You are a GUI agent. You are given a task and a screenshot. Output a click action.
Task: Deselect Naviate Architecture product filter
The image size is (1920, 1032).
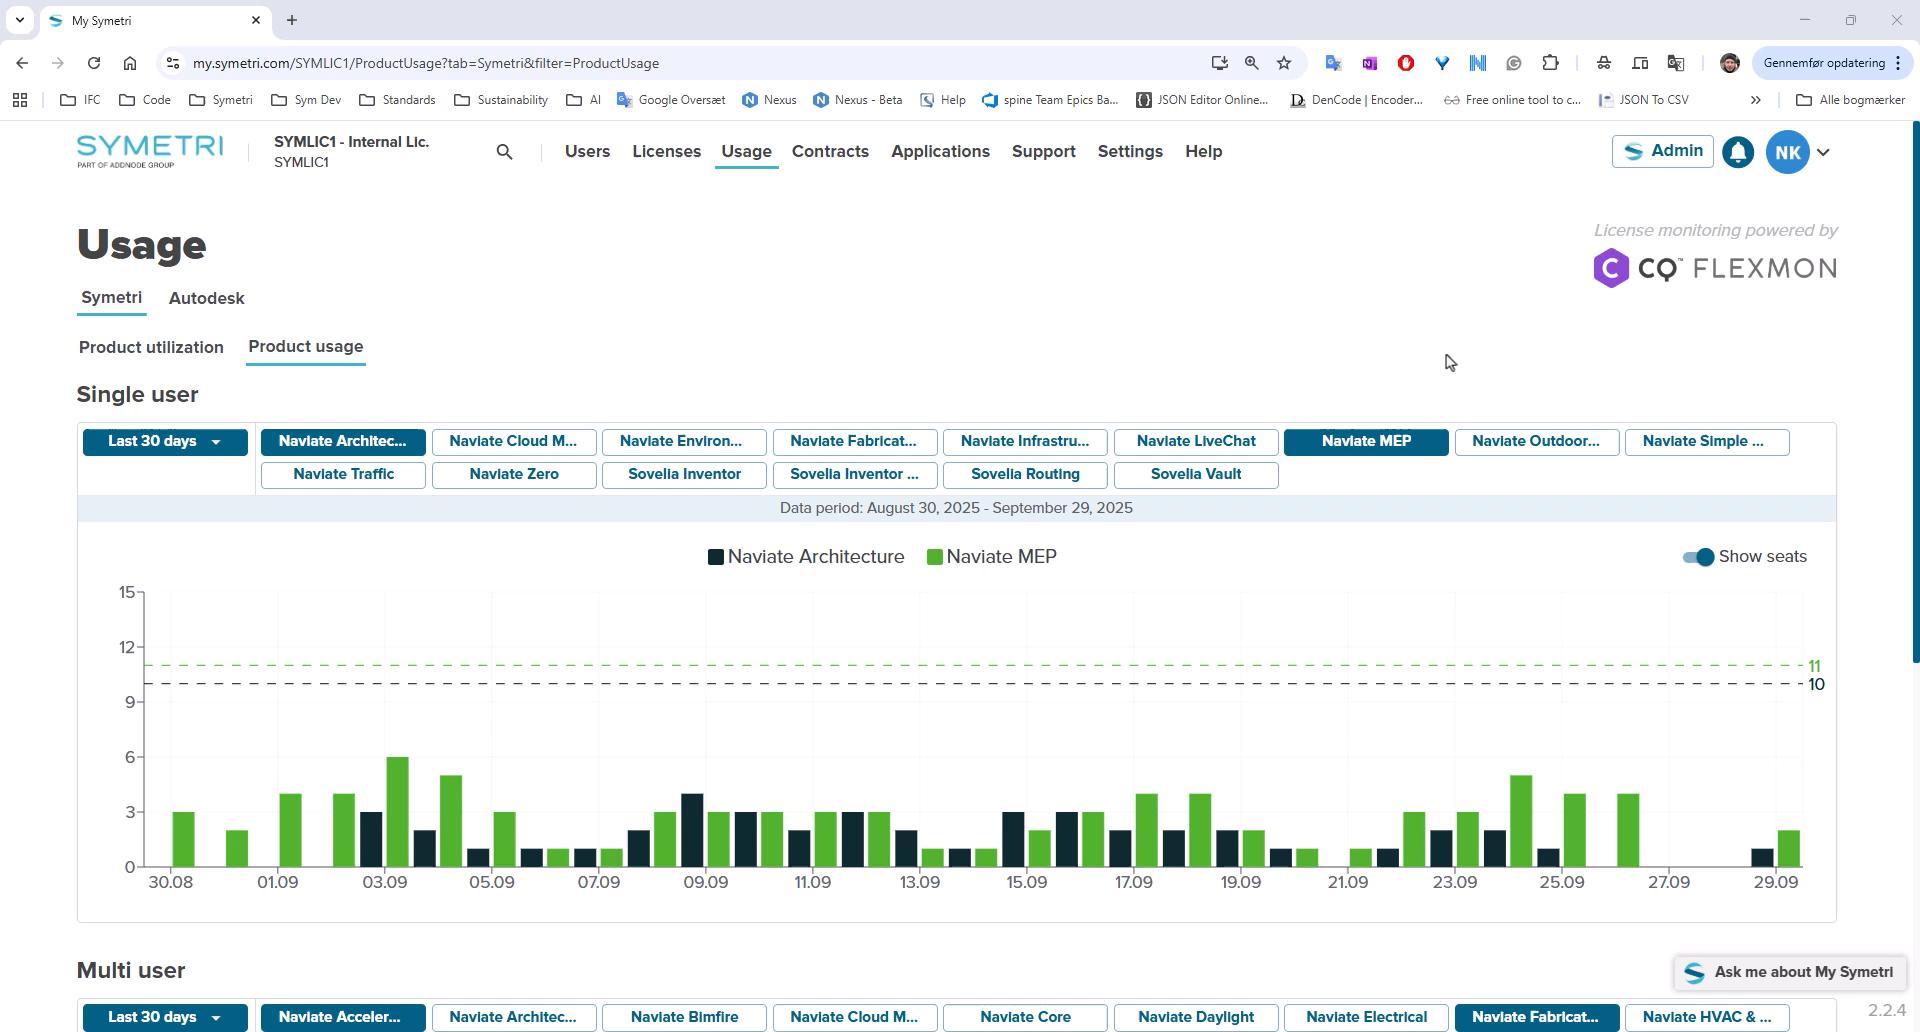[x=343, y=442]
